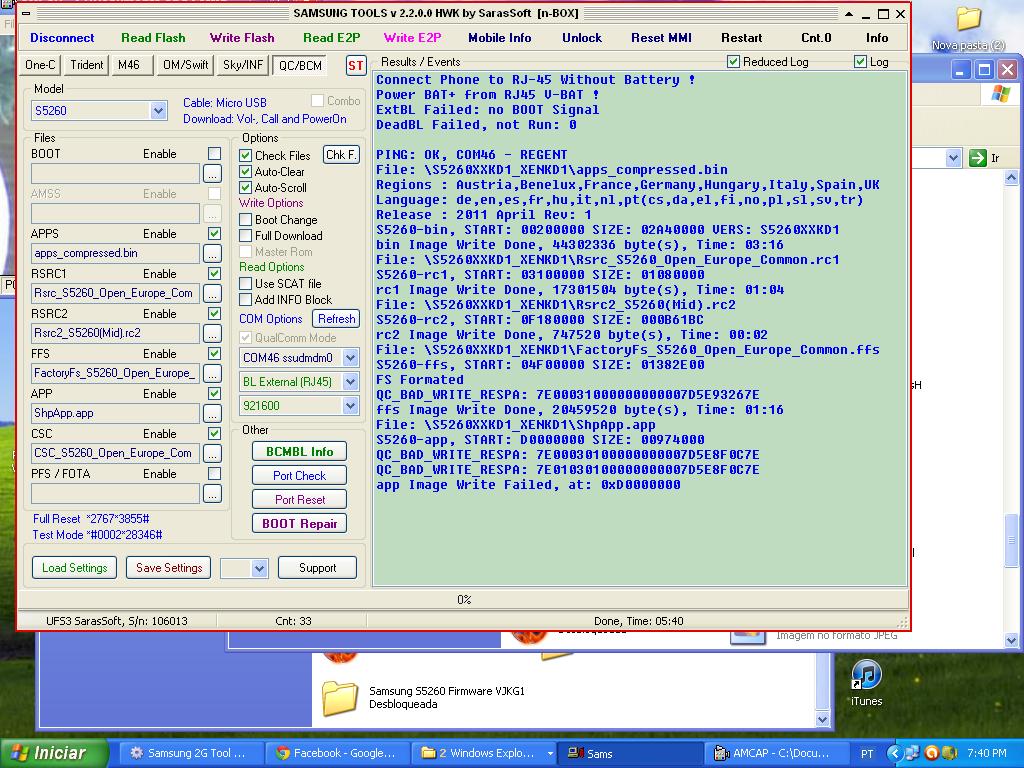Image resolution: width=1024 pixels, height=768 pixels.
Task: Toggle the CSC Enable checkbox
Action: [x=214, y=433]
